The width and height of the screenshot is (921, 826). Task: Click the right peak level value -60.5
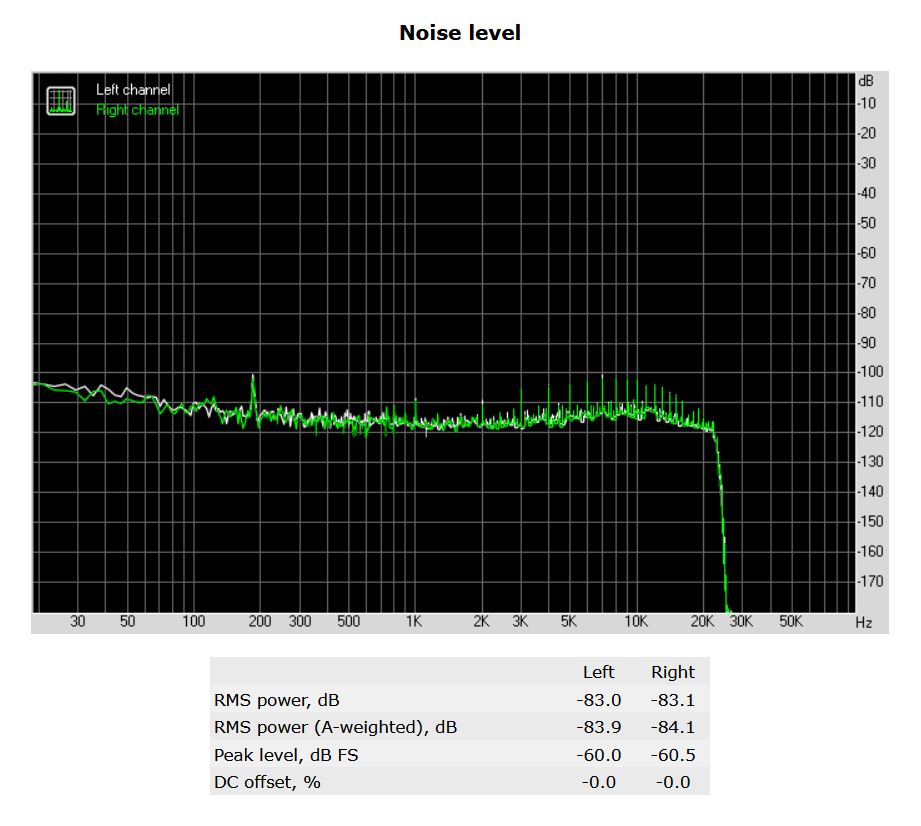673,755
